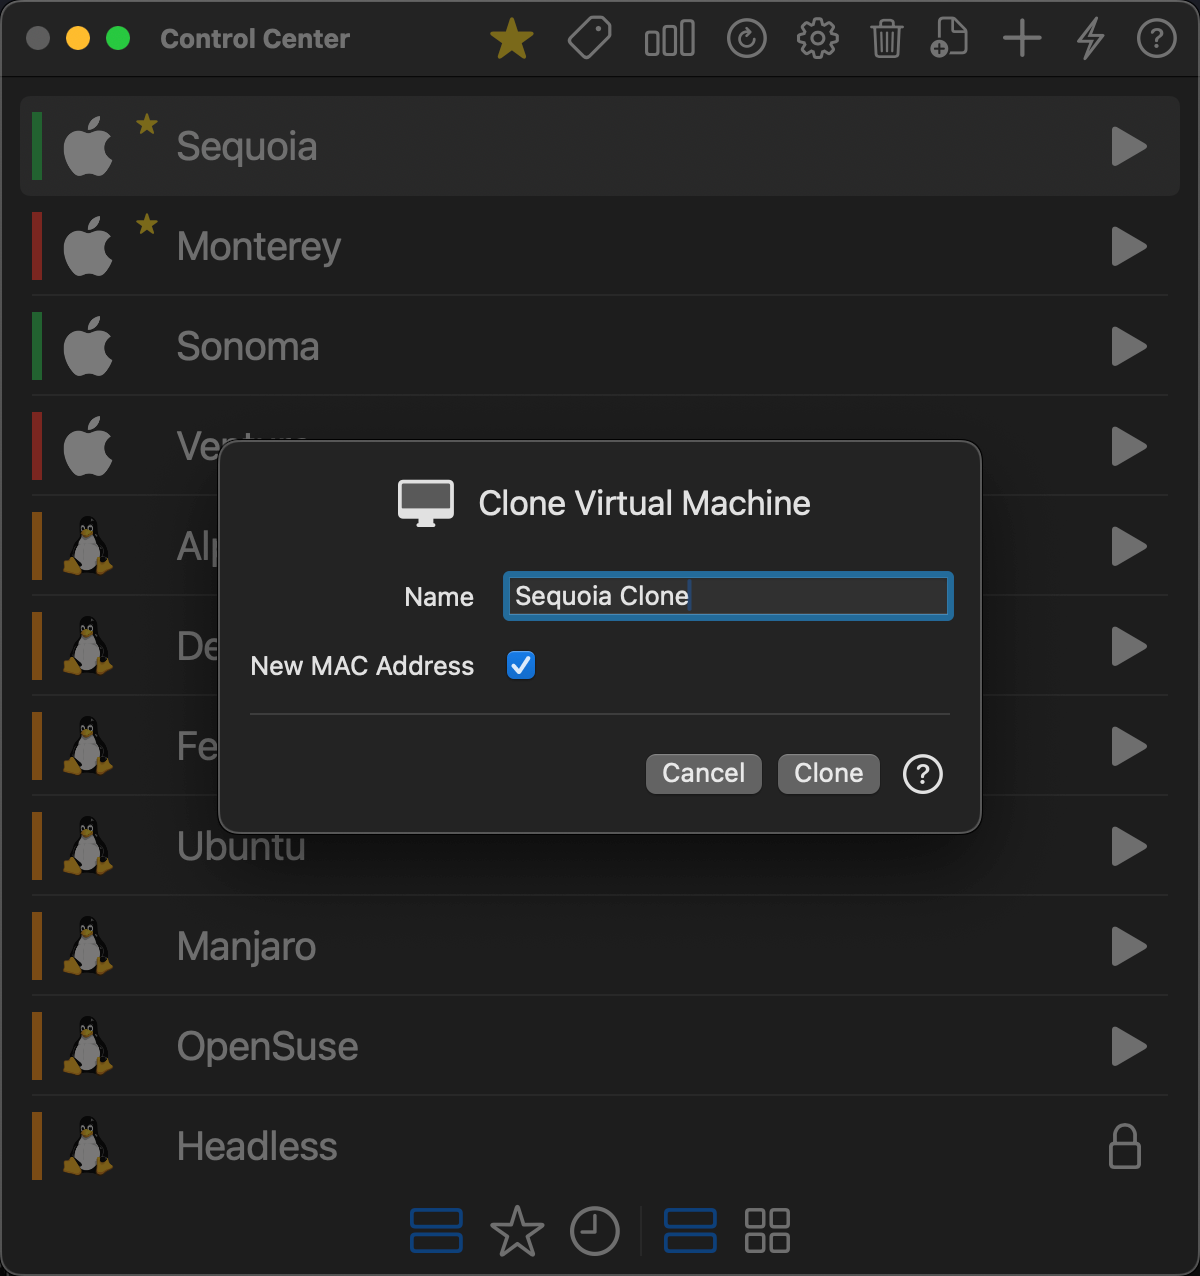Switch to grid view at the bottom
Screen dimensions: 1200x1276
767,1231
